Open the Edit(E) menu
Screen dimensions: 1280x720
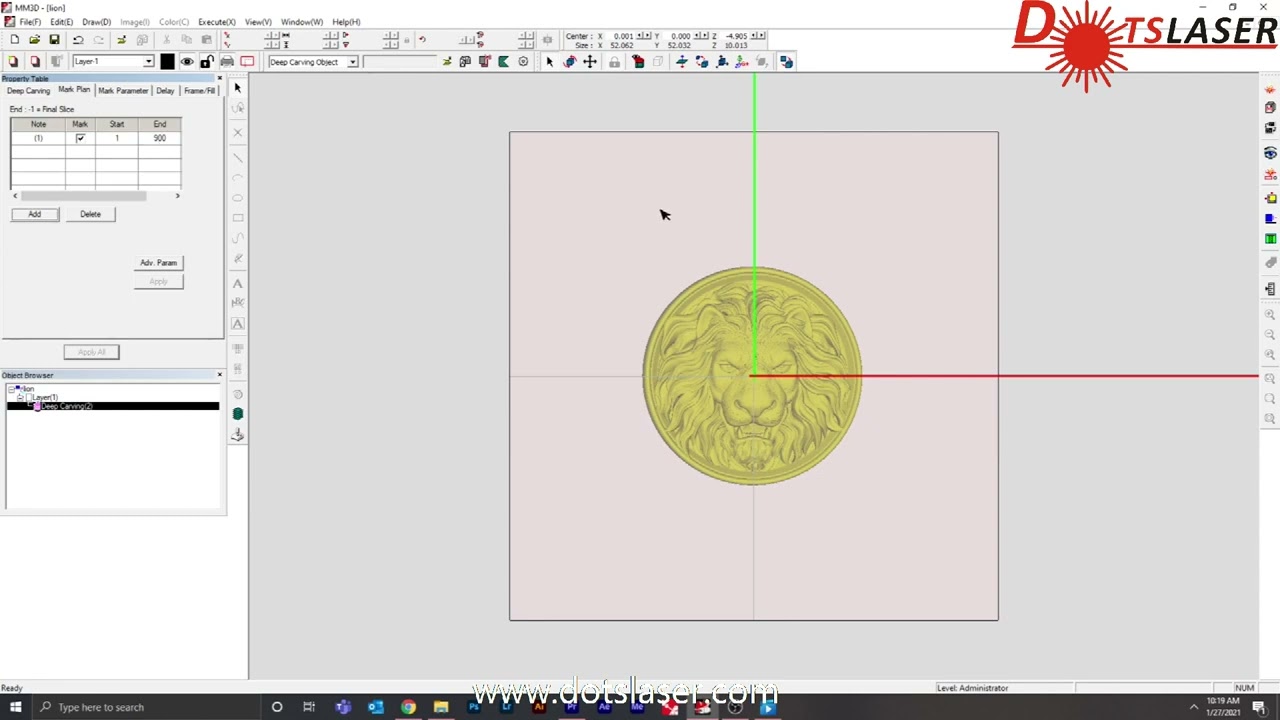[x=61, y=22]
